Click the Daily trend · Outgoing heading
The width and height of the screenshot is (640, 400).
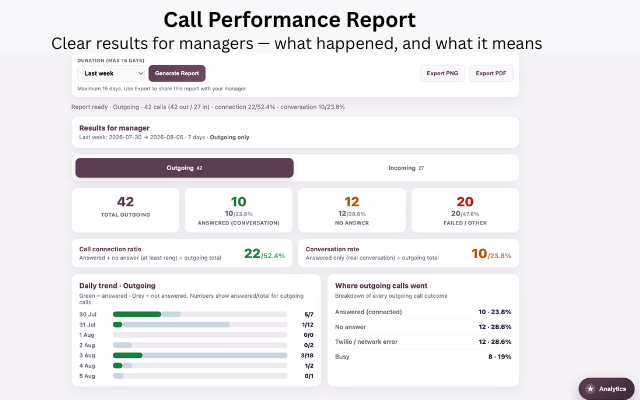(117, 286)
